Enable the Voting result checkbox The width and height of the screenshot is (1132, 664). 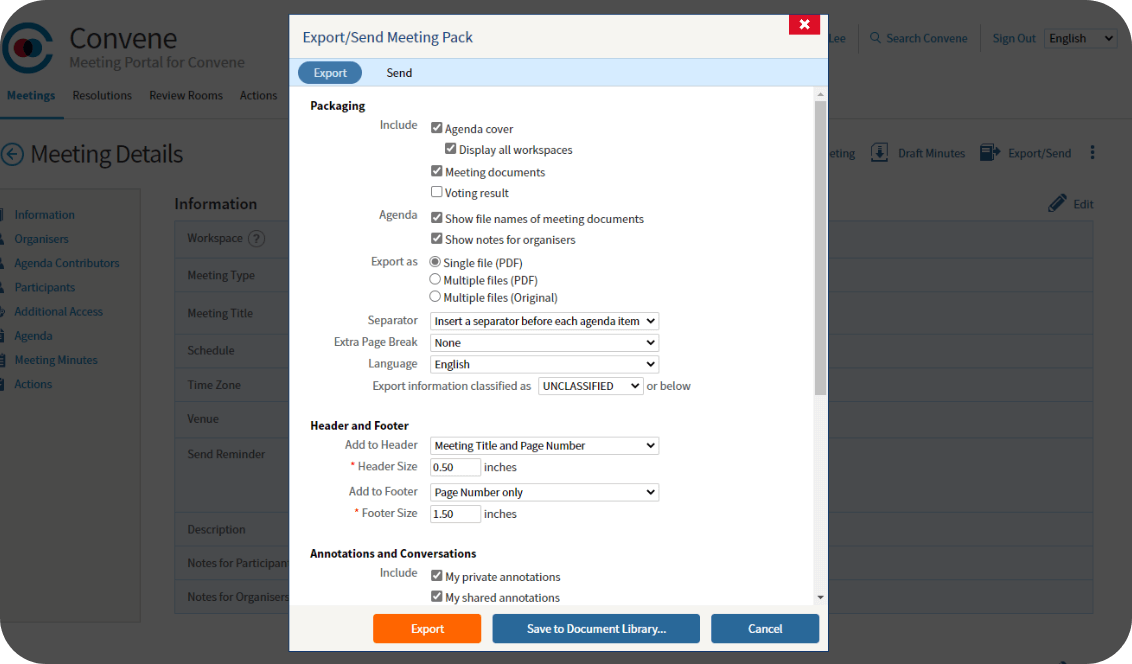[x=437, y=192]
